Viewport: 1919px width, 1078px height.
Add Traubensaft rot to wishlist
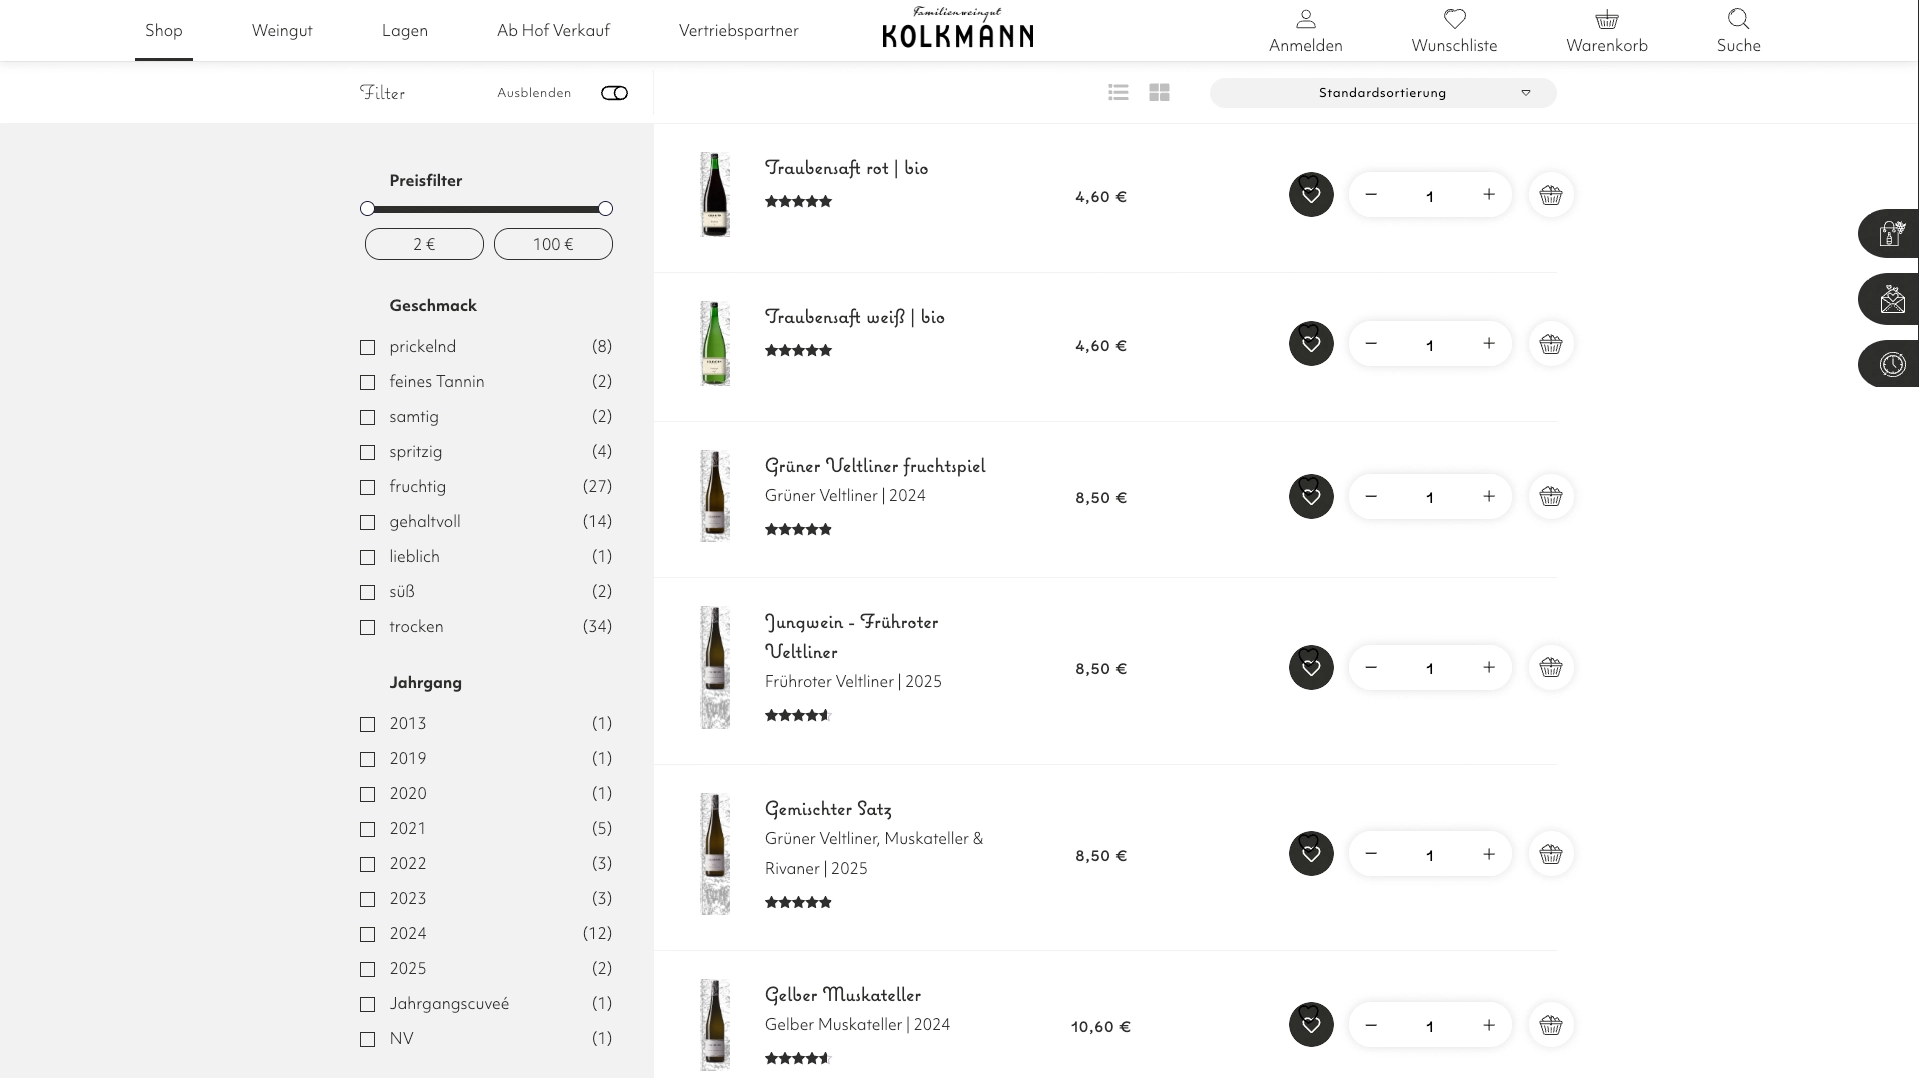click(x=1311, y=195)
